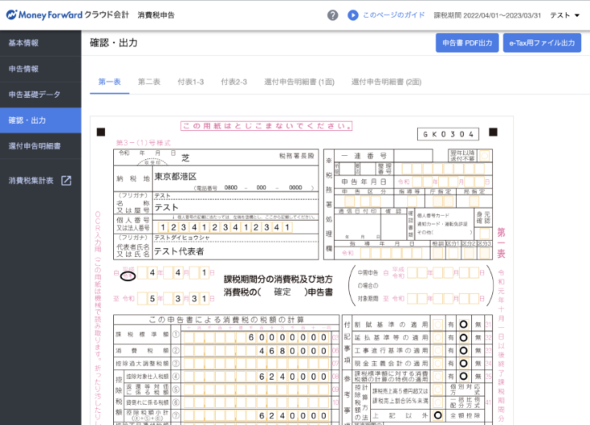The image size is (590, 425).
Task: Switch to the 第二表 tab
Action: [x=149, y=82]
